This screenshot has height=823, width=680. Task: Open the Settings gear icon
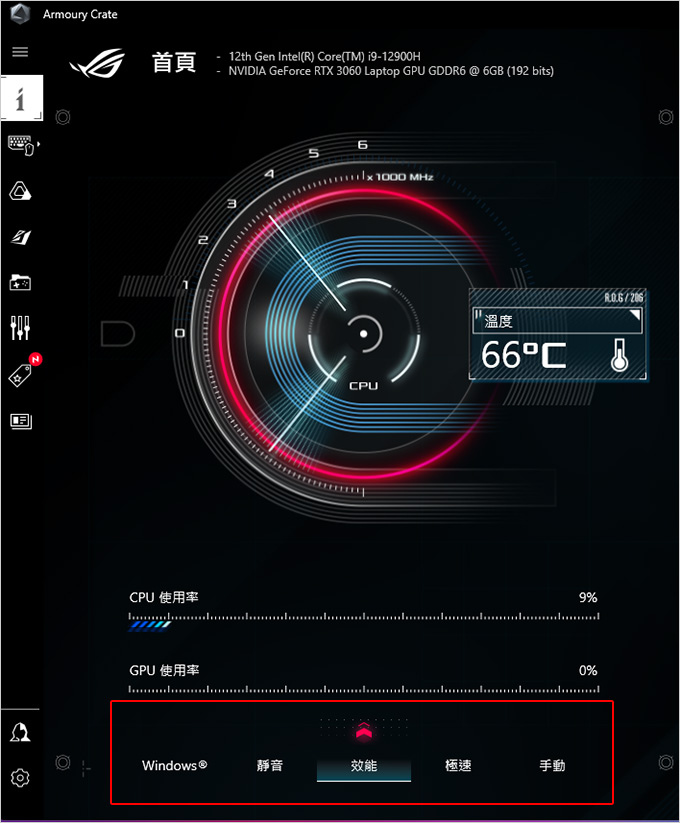click(x=20, y=777)
